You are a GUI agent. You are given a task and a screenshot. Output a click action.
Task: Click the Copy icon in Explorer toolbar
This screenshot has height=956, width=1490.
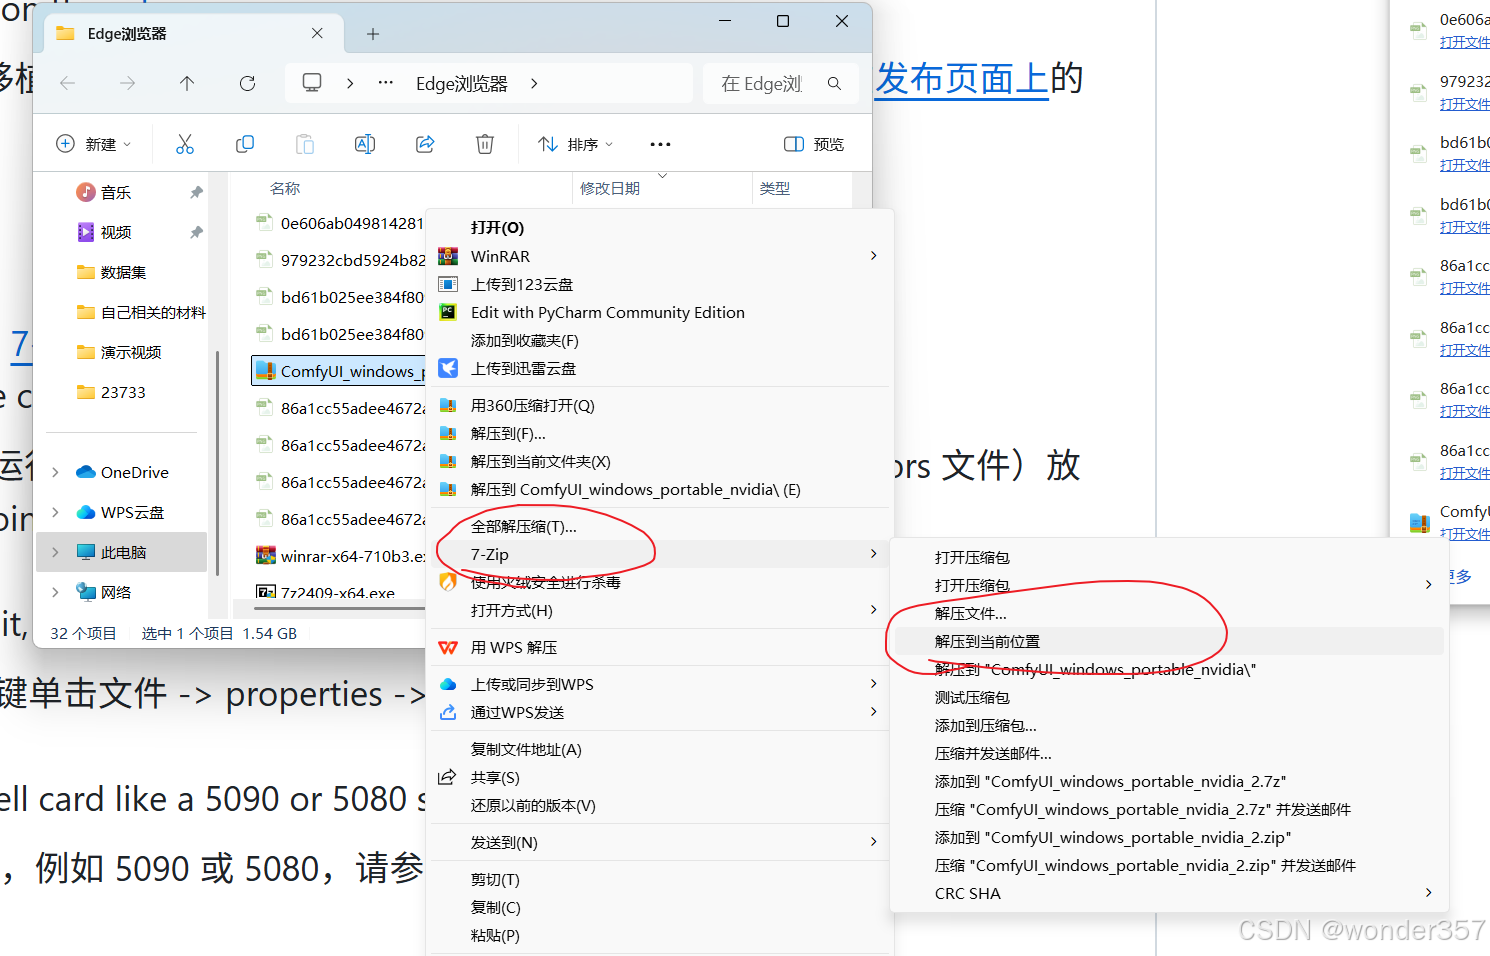[245, 144]
